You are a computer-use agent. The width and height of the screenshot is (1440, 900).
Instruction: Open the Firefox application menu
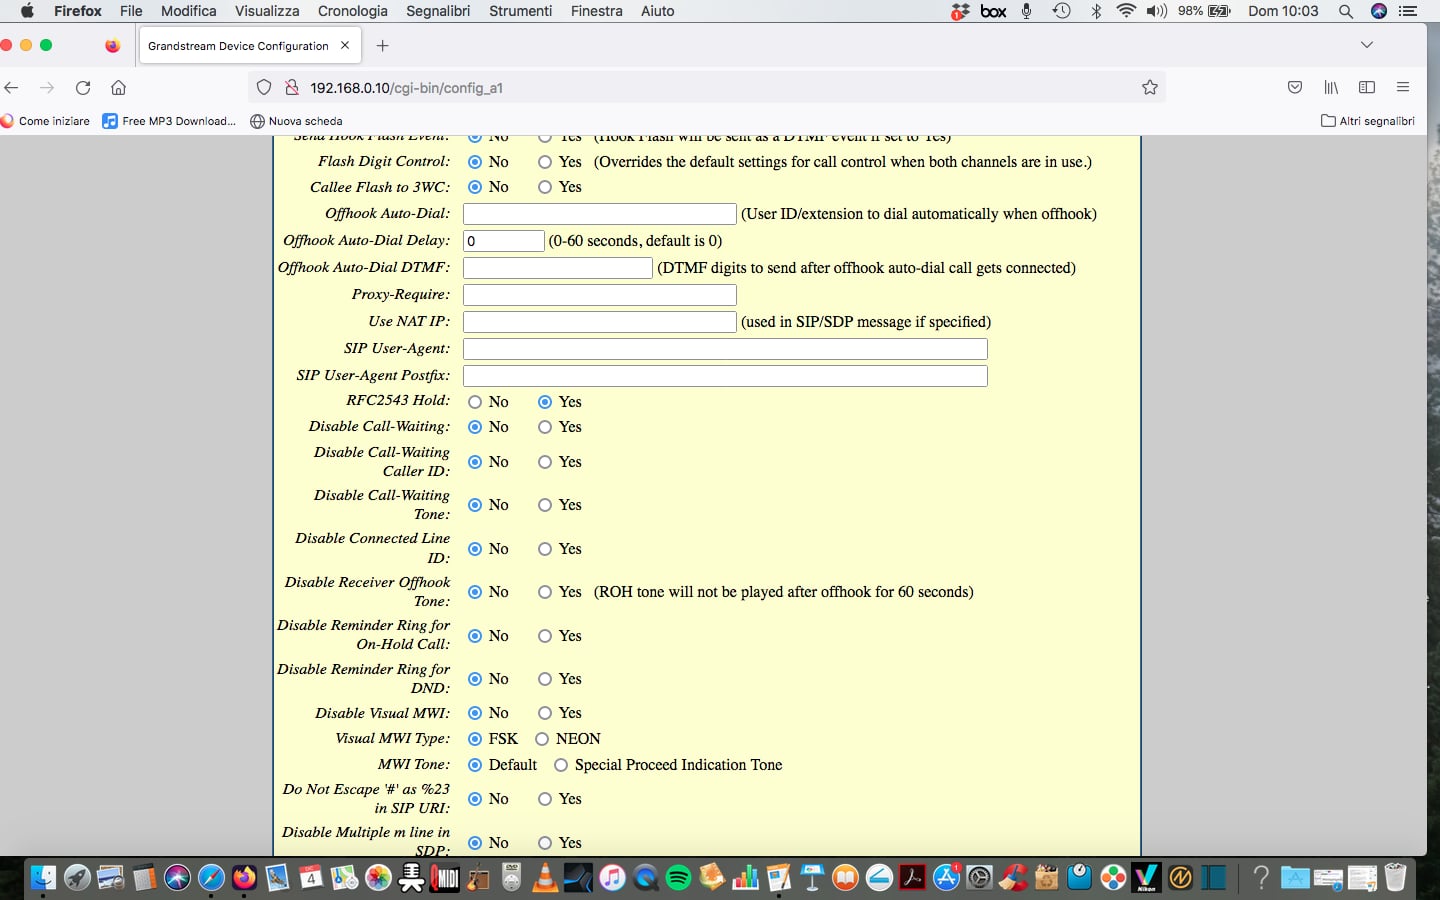click(x=1403, y=88)
